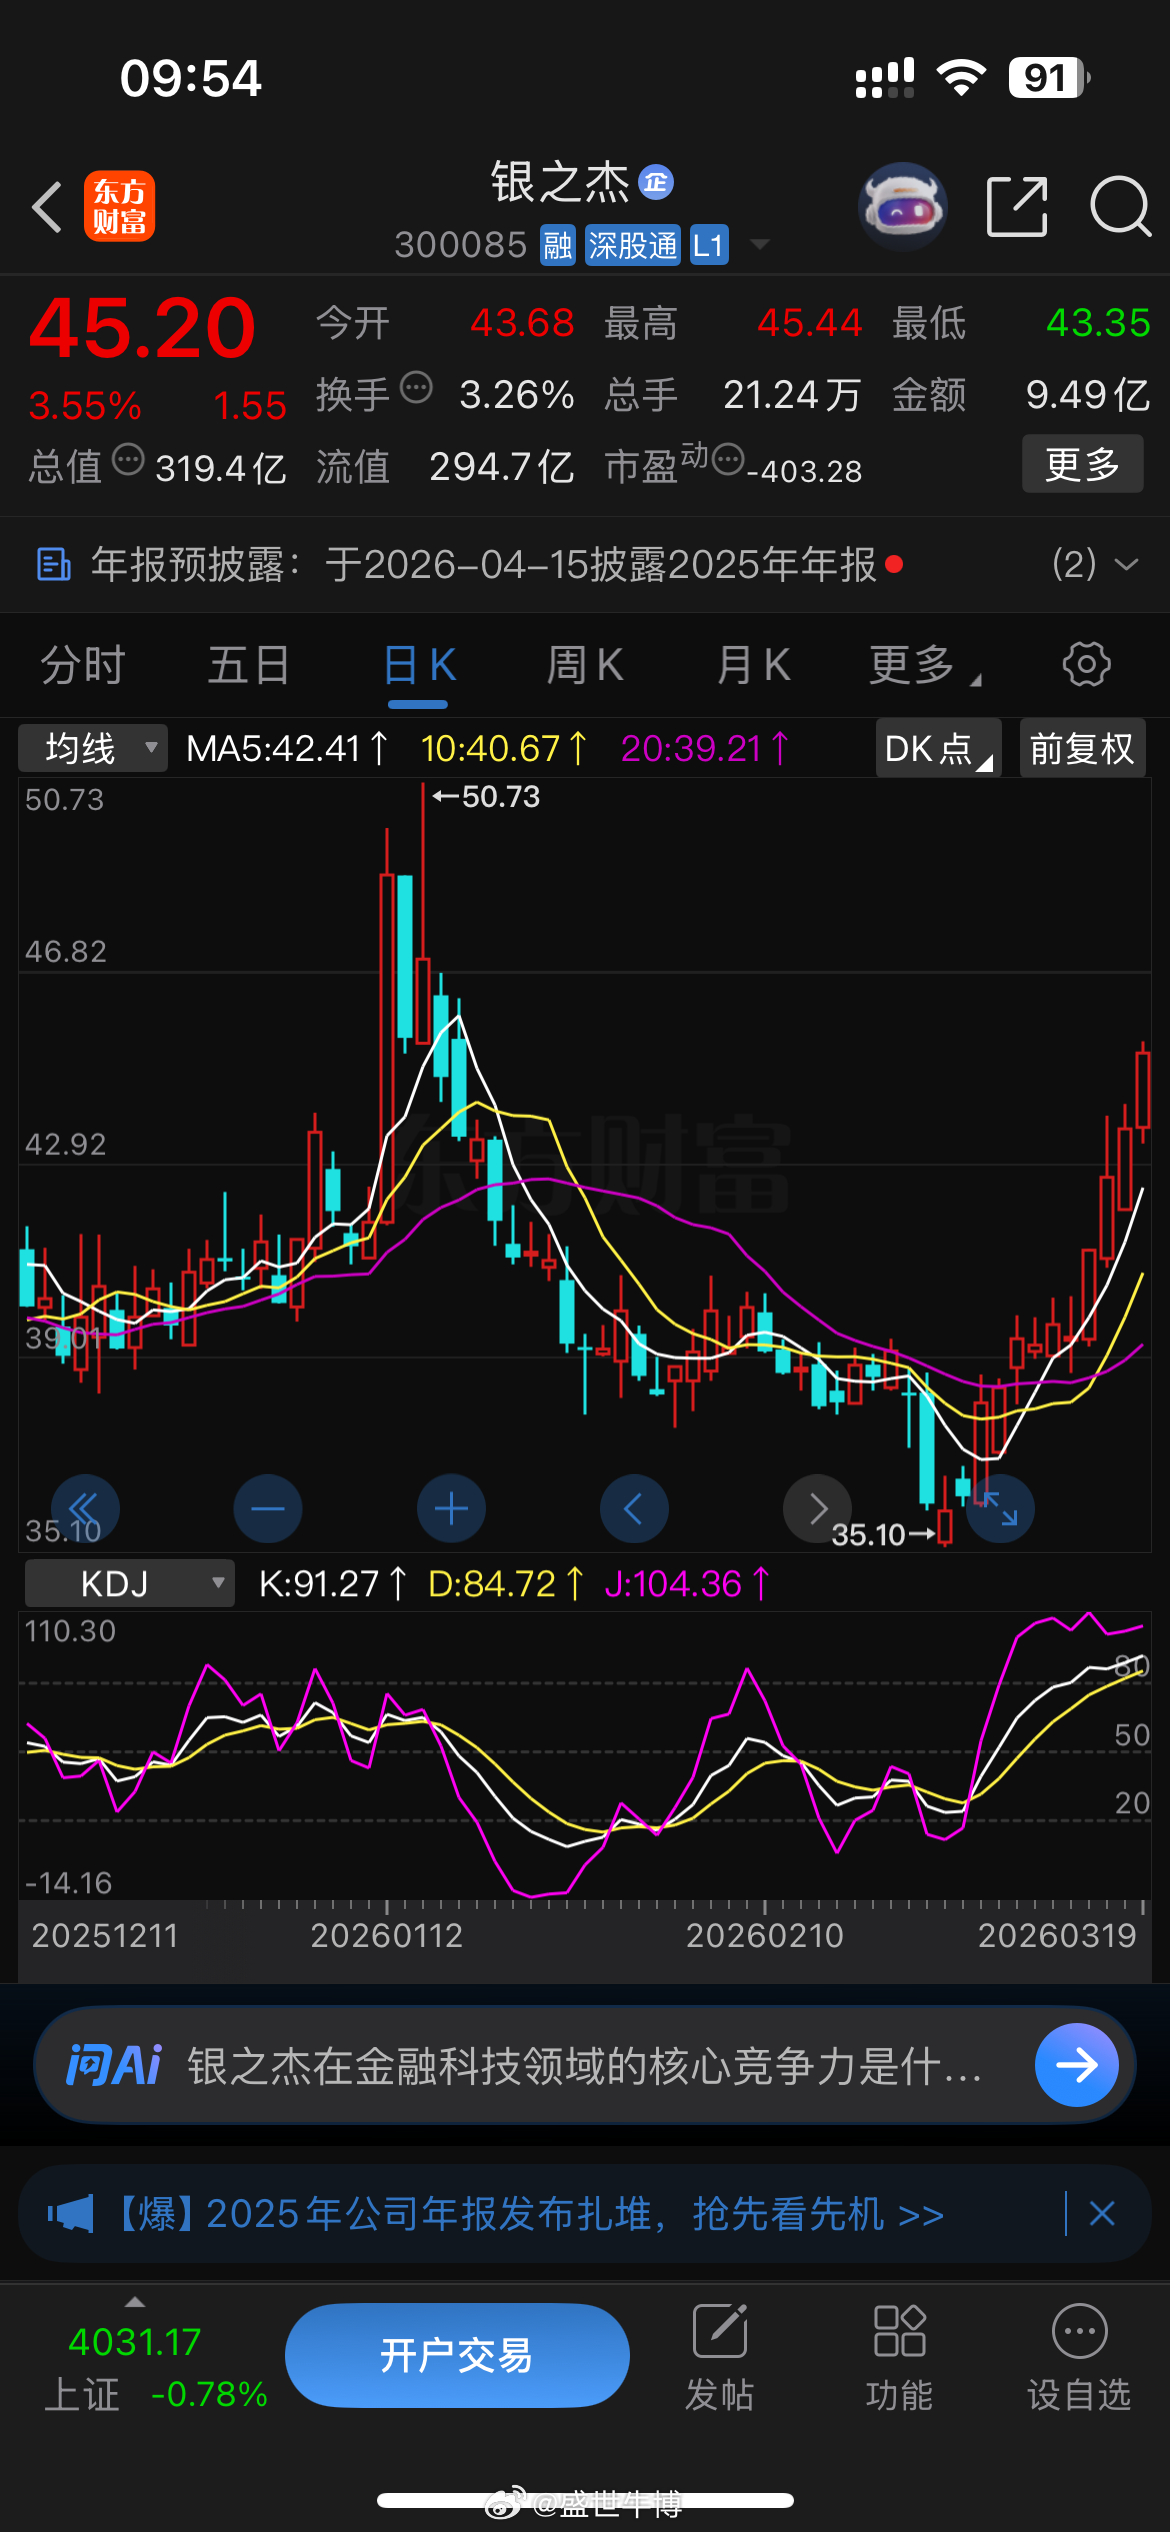Open the KDJ indicator dropdown

130,1583
